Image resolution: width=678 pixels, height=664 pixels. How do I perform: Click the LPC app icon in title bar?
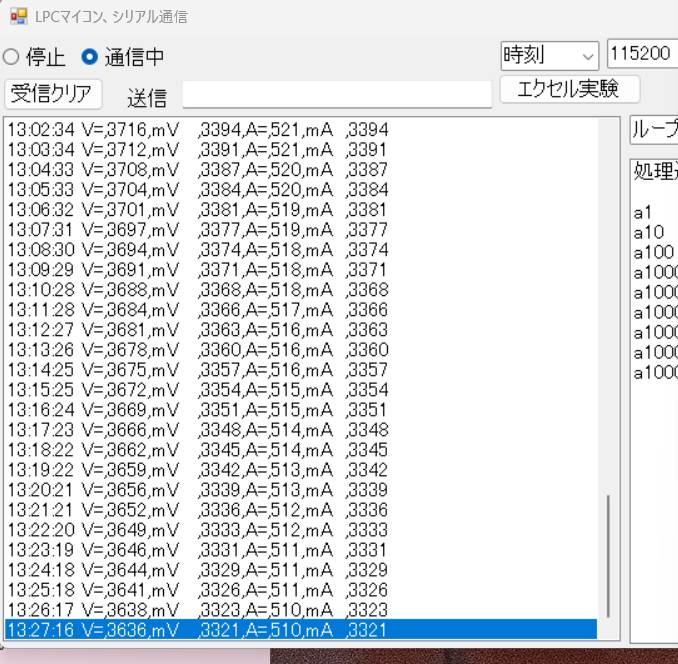coord(18,17)
